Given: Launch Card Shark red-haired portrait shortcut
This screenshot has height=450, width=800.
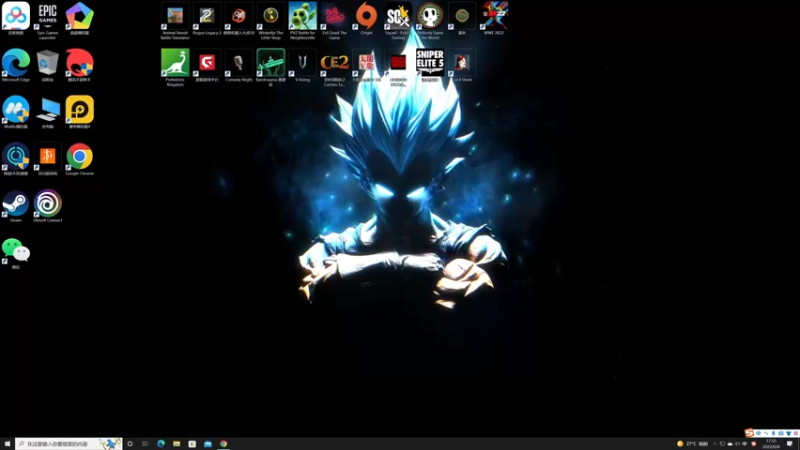Looking at the screenshot, I should [x=462, y=65].
